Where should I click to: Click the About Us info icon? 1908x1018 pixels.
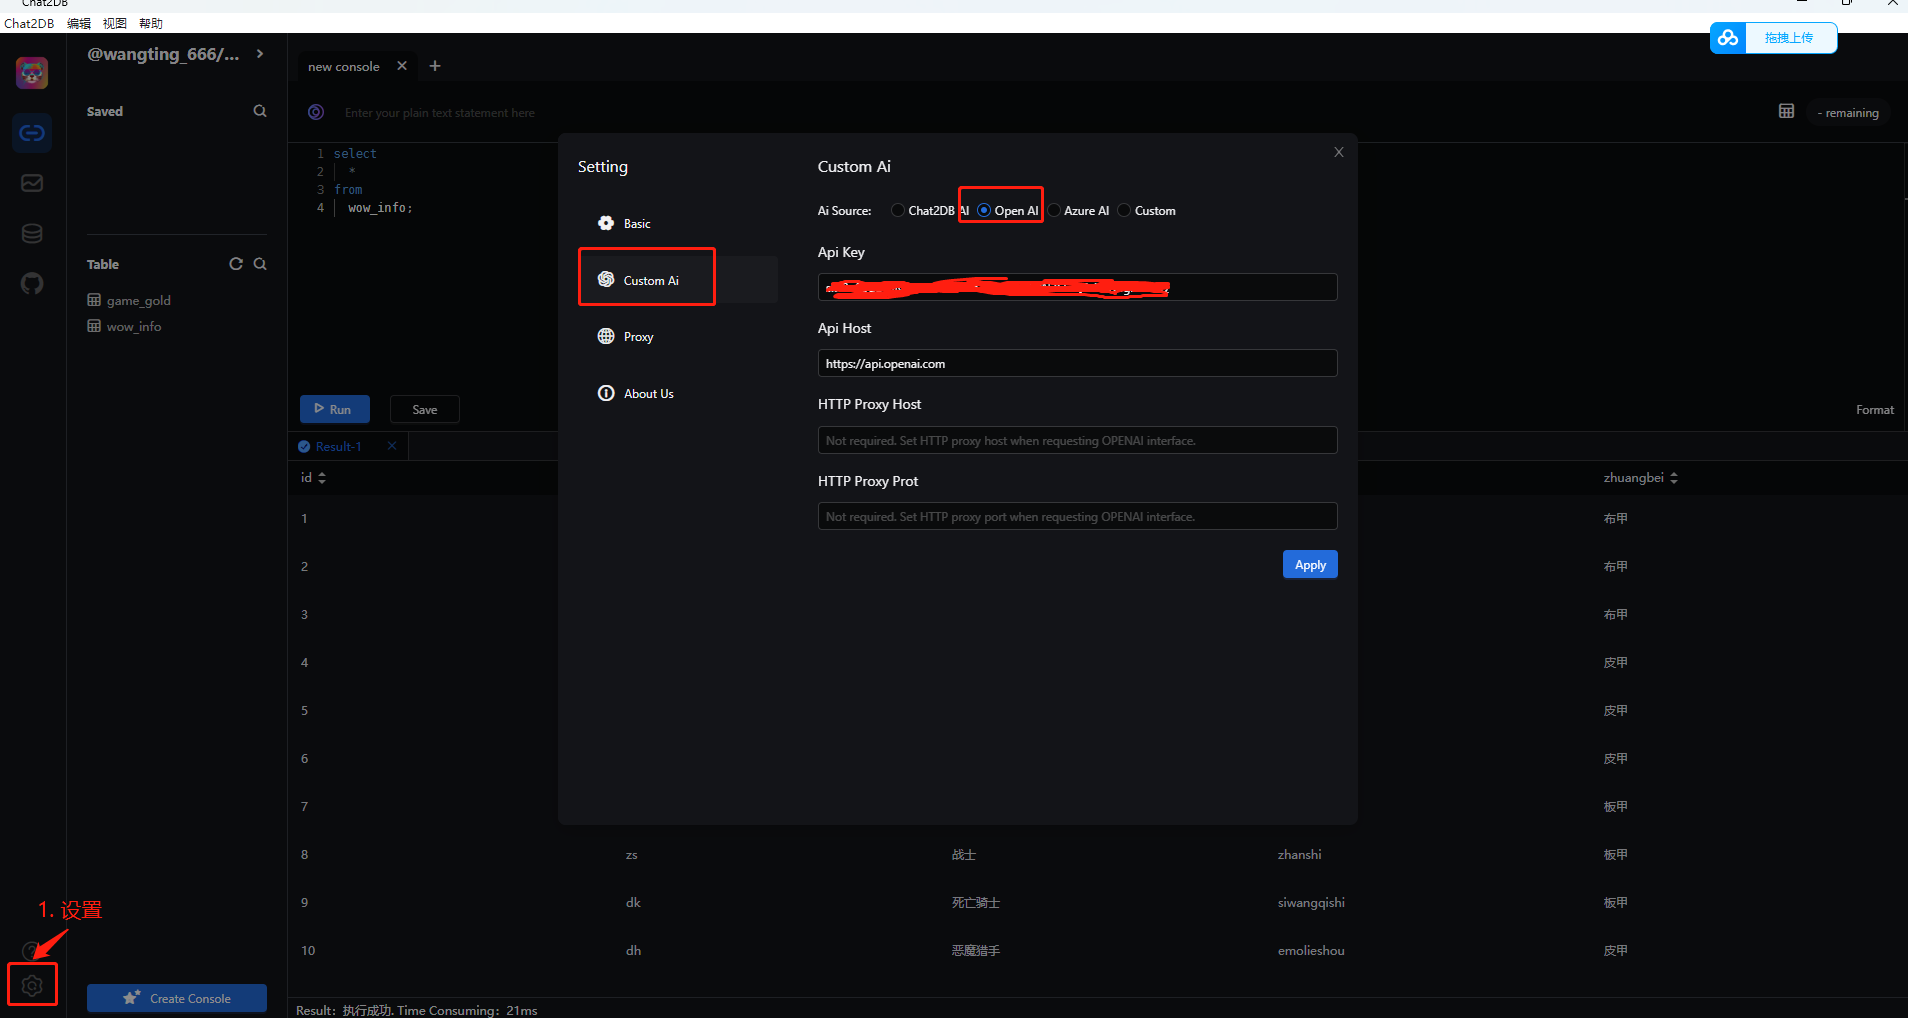(606, 393)
